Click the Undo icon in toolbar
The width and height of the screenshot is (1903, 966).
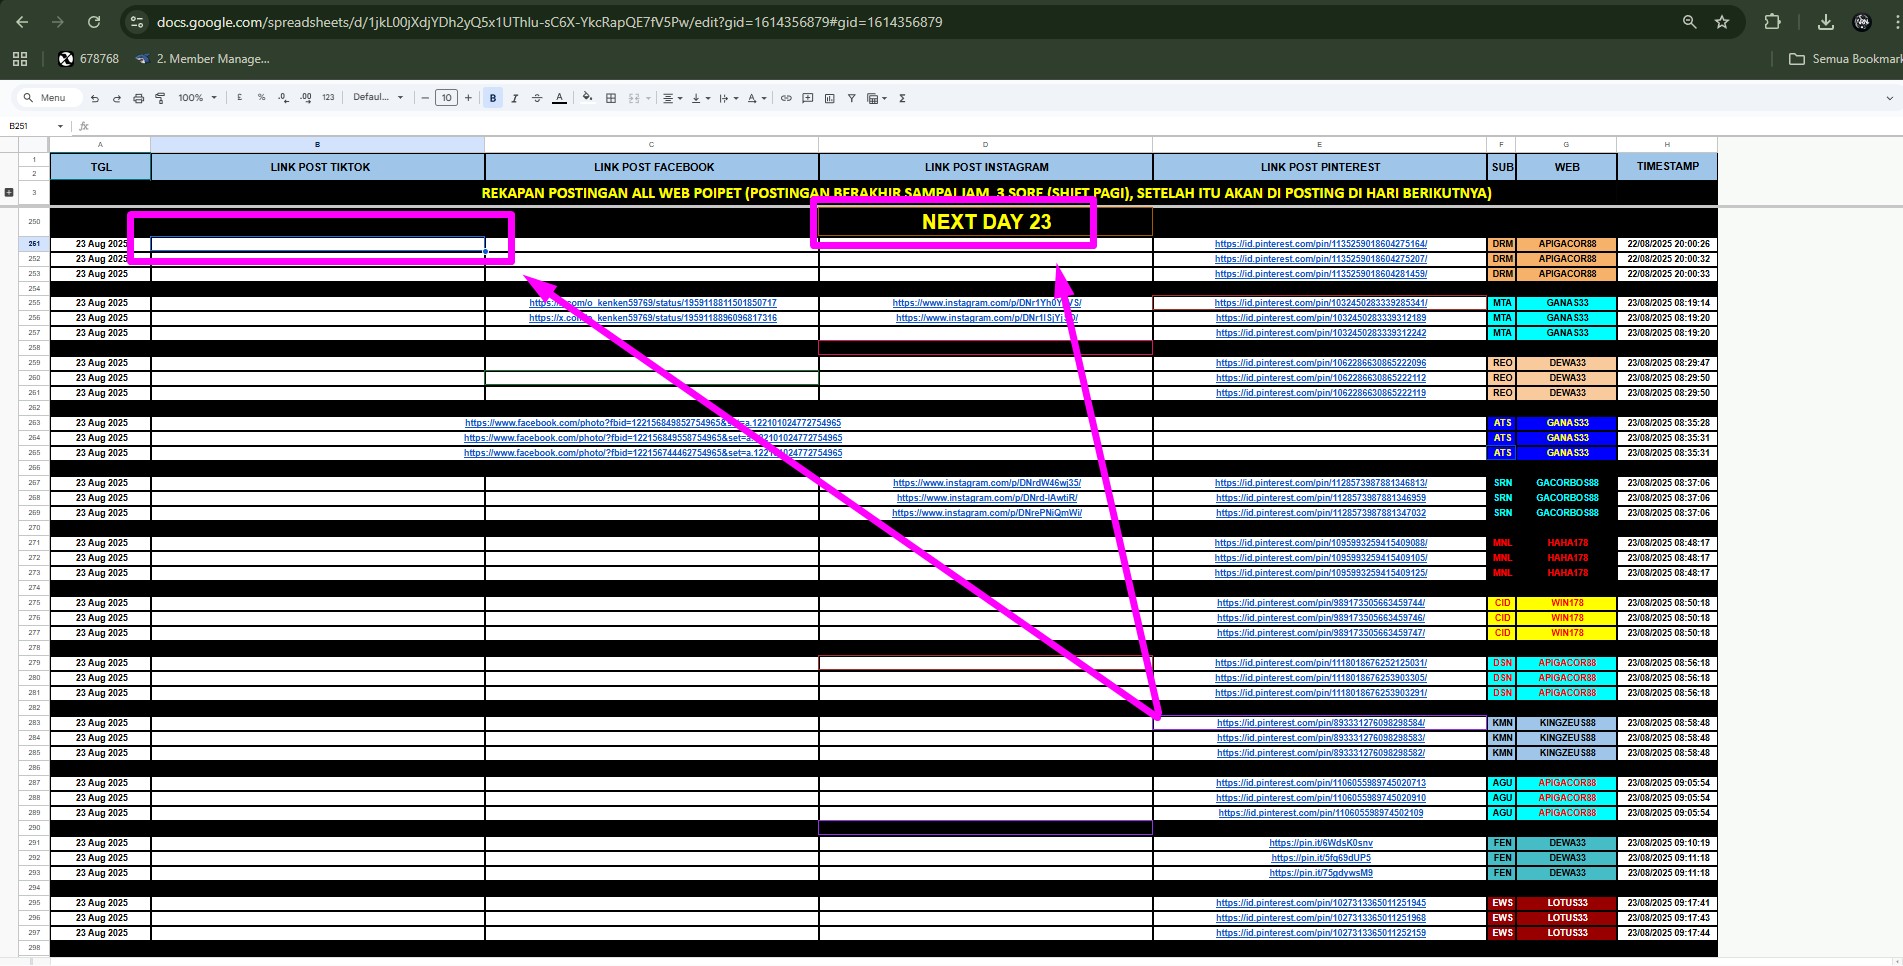click(95, 98)
